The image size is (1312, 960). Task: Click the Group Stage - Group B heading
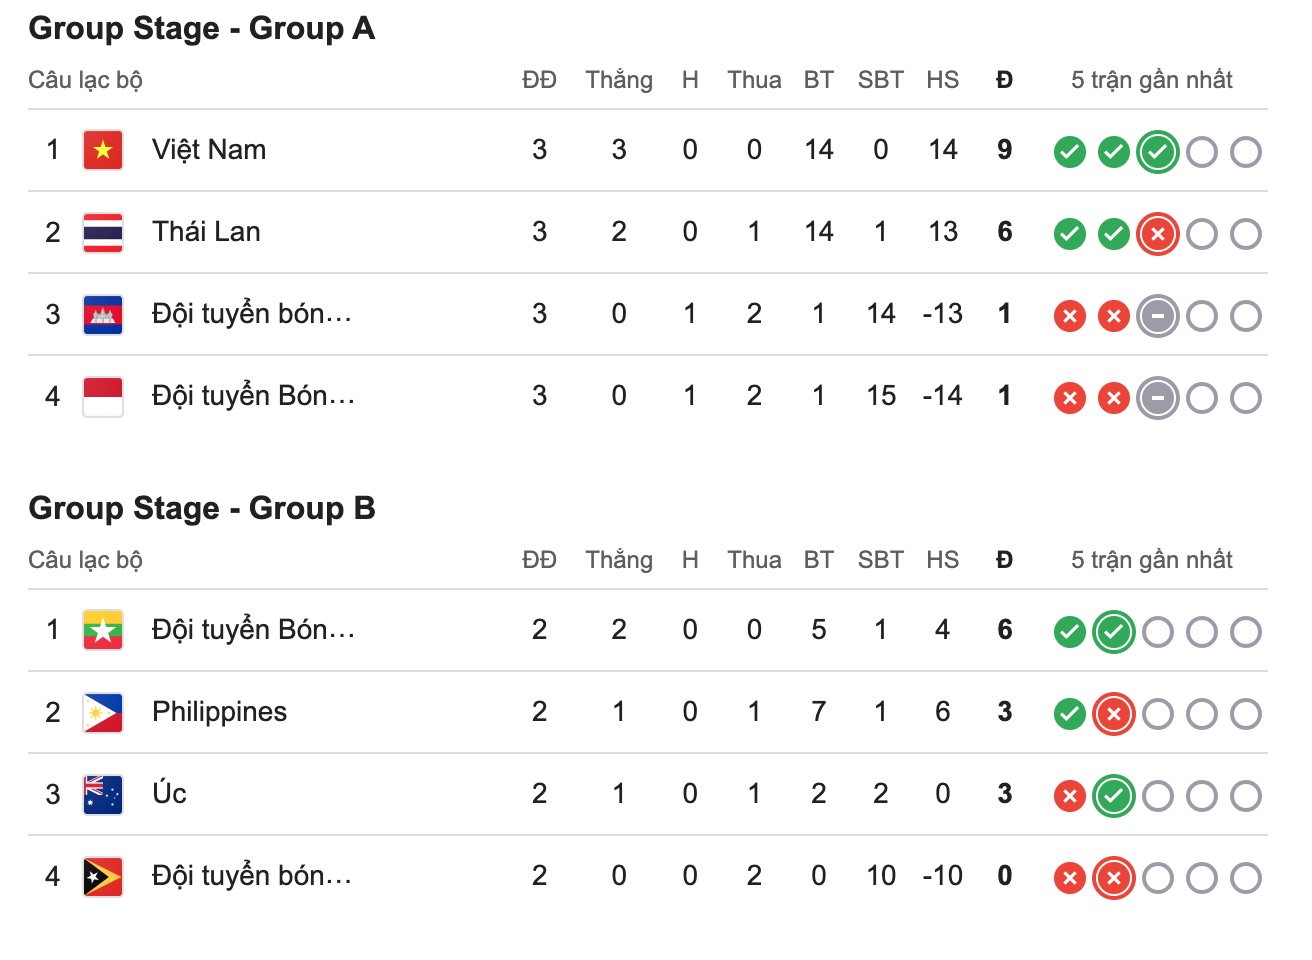tap(202, 508)
